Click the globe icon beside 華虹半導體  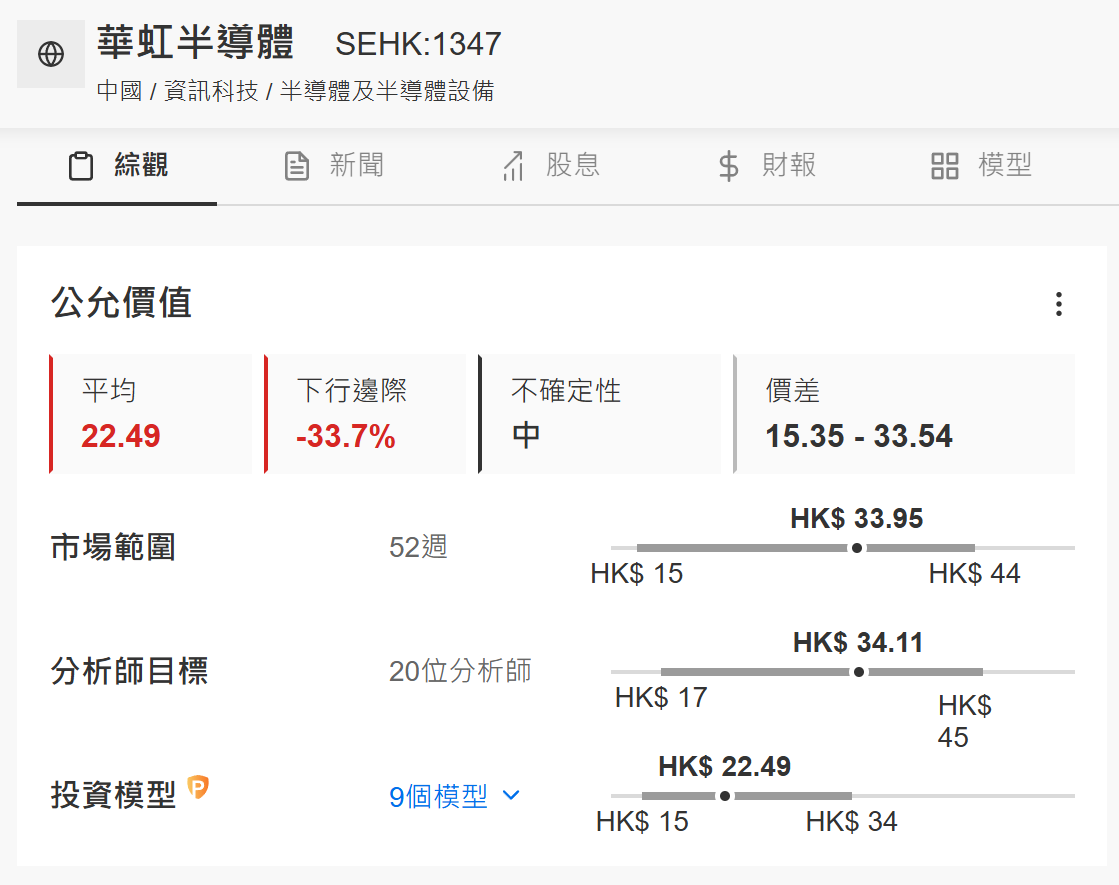pyautogui.click(x=51, y=54)
